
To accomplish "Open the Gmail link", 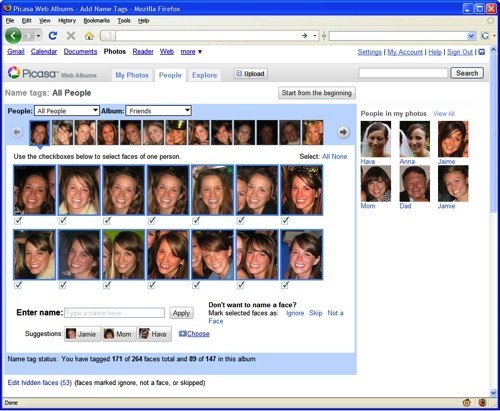I will click(16, 51).
